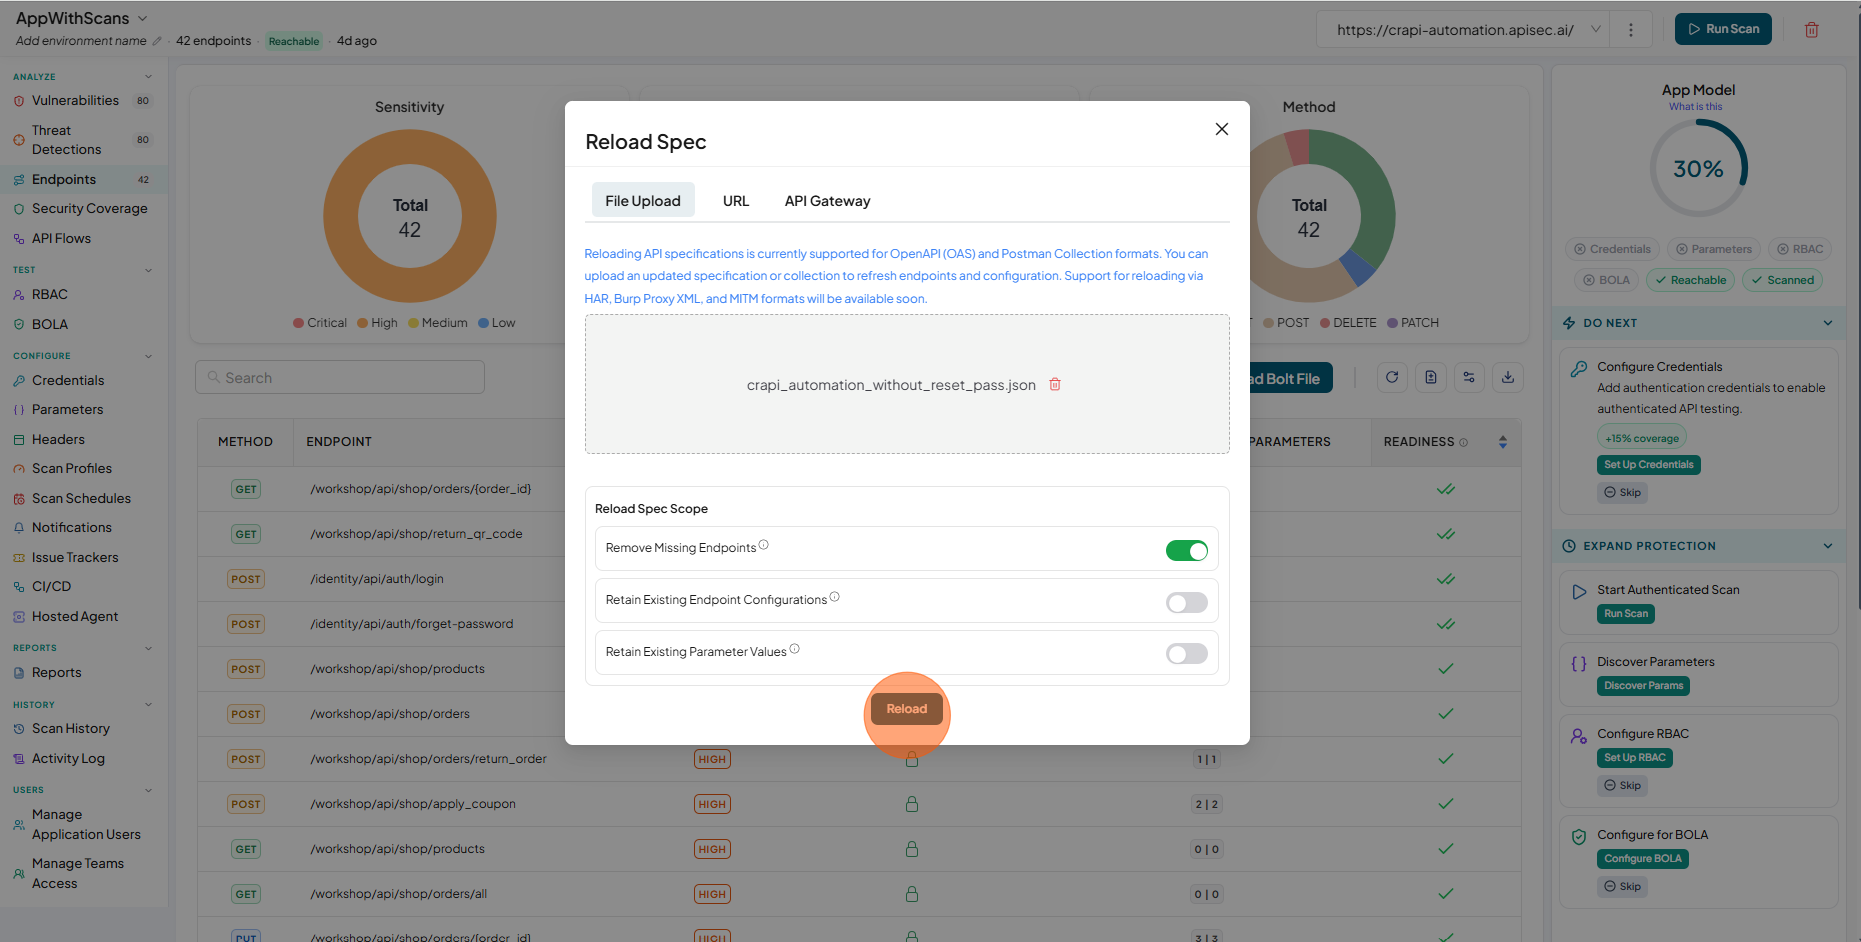
Task: Show info for Remove Missing Endpoints
Action: pos(764,545)
